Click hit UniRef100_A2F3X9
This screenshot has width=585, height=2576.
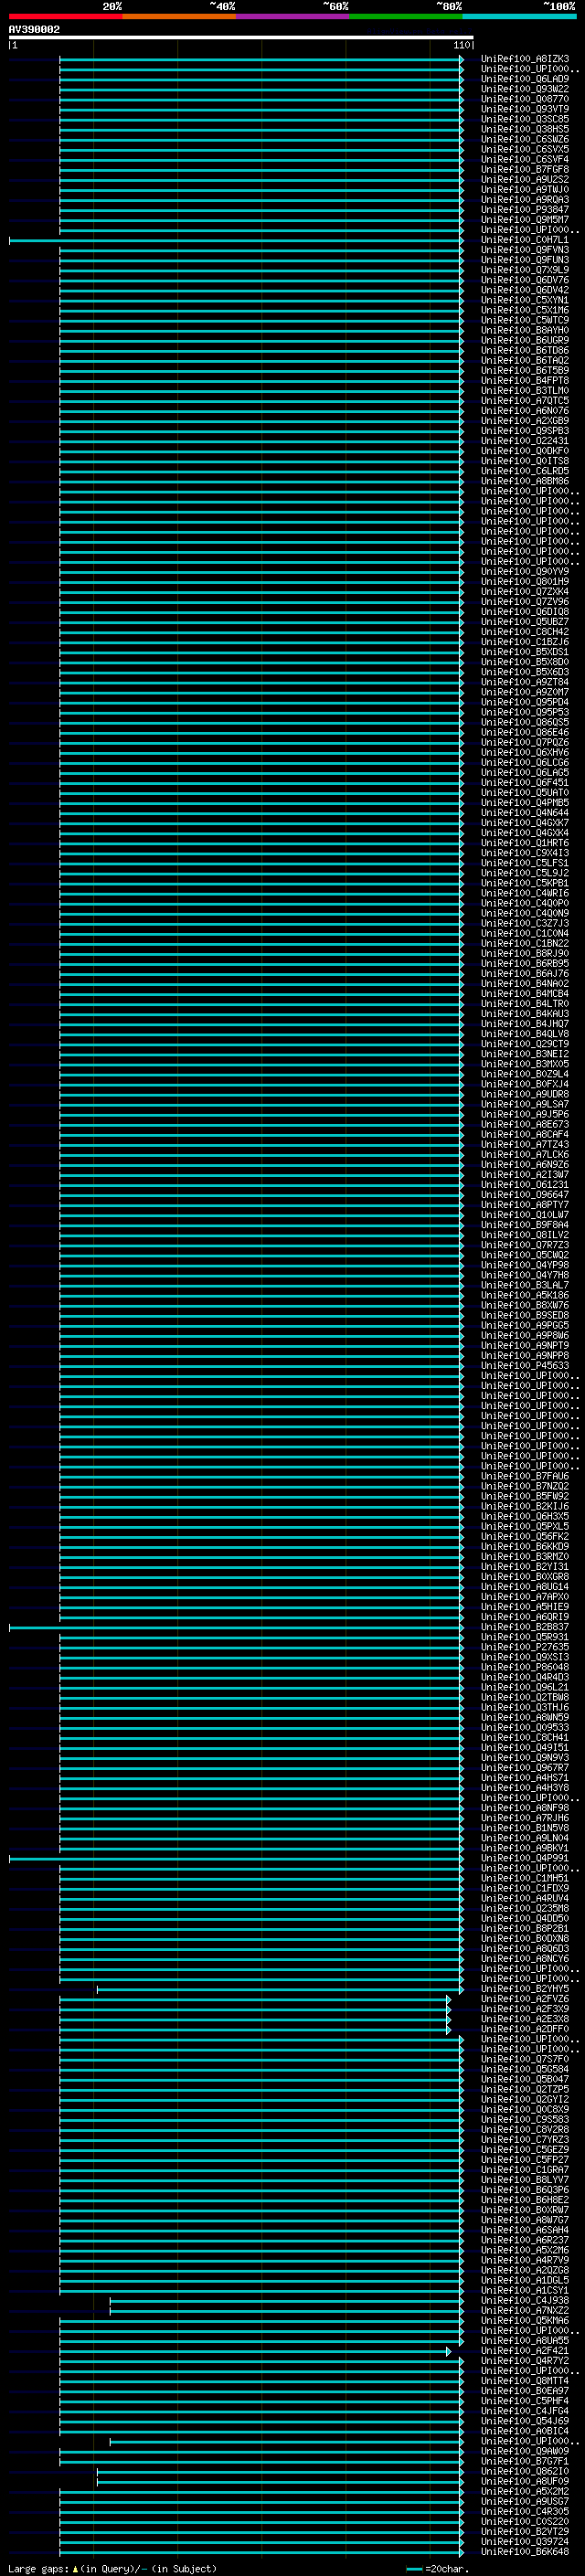tap(525, 2008)
